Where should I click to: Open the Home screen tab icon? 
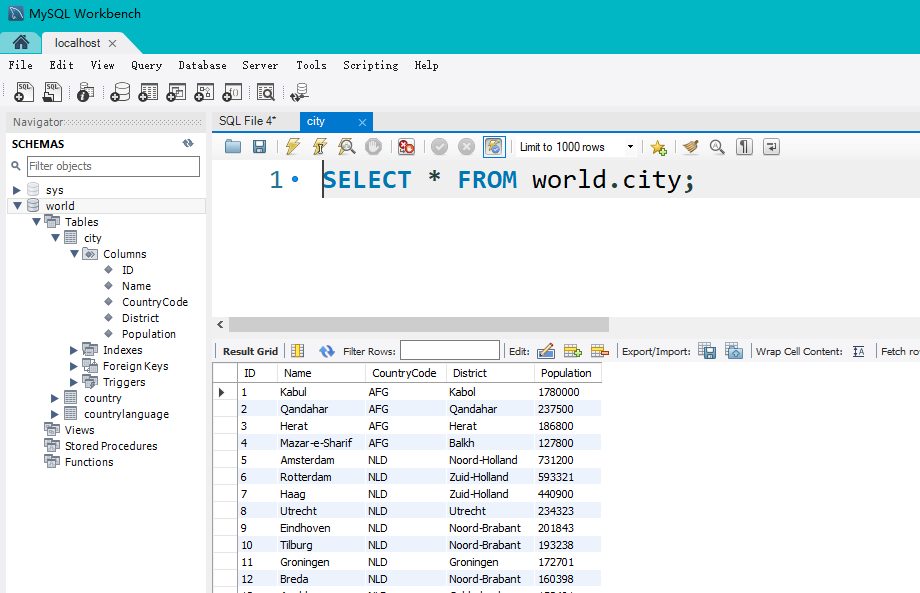pyautogui.click(x=21, y=43)
